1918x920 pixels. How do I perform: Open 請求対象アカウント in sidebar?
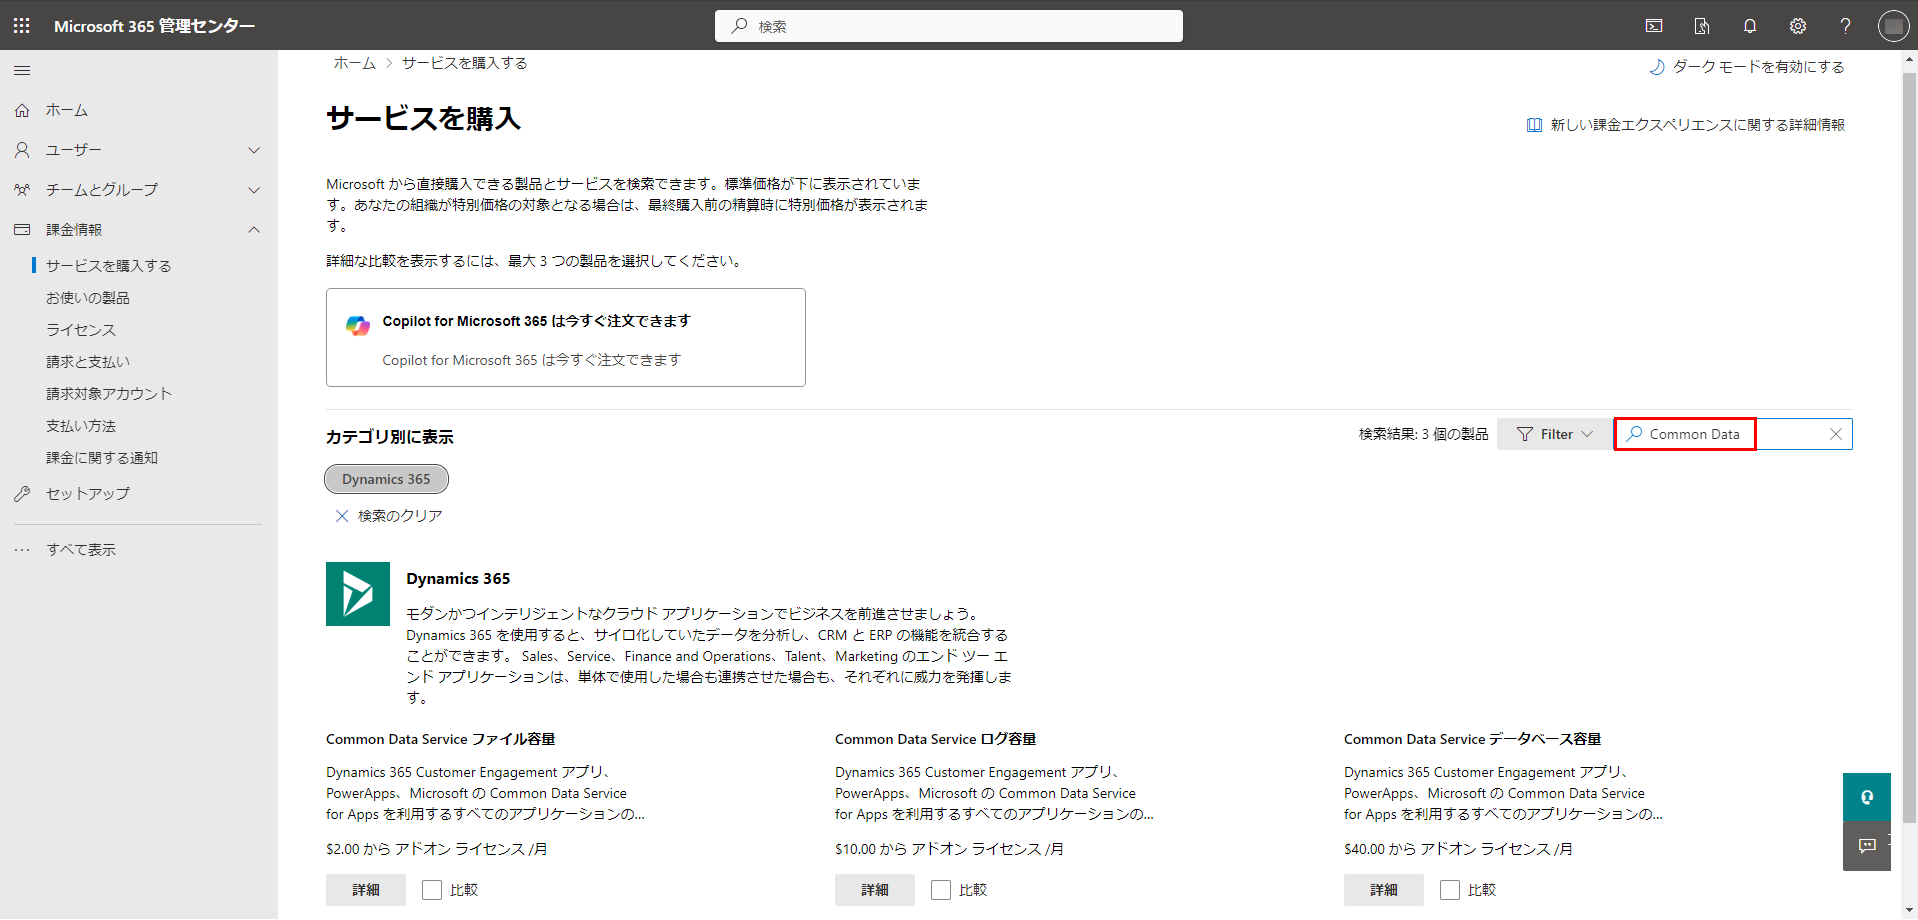109,394
